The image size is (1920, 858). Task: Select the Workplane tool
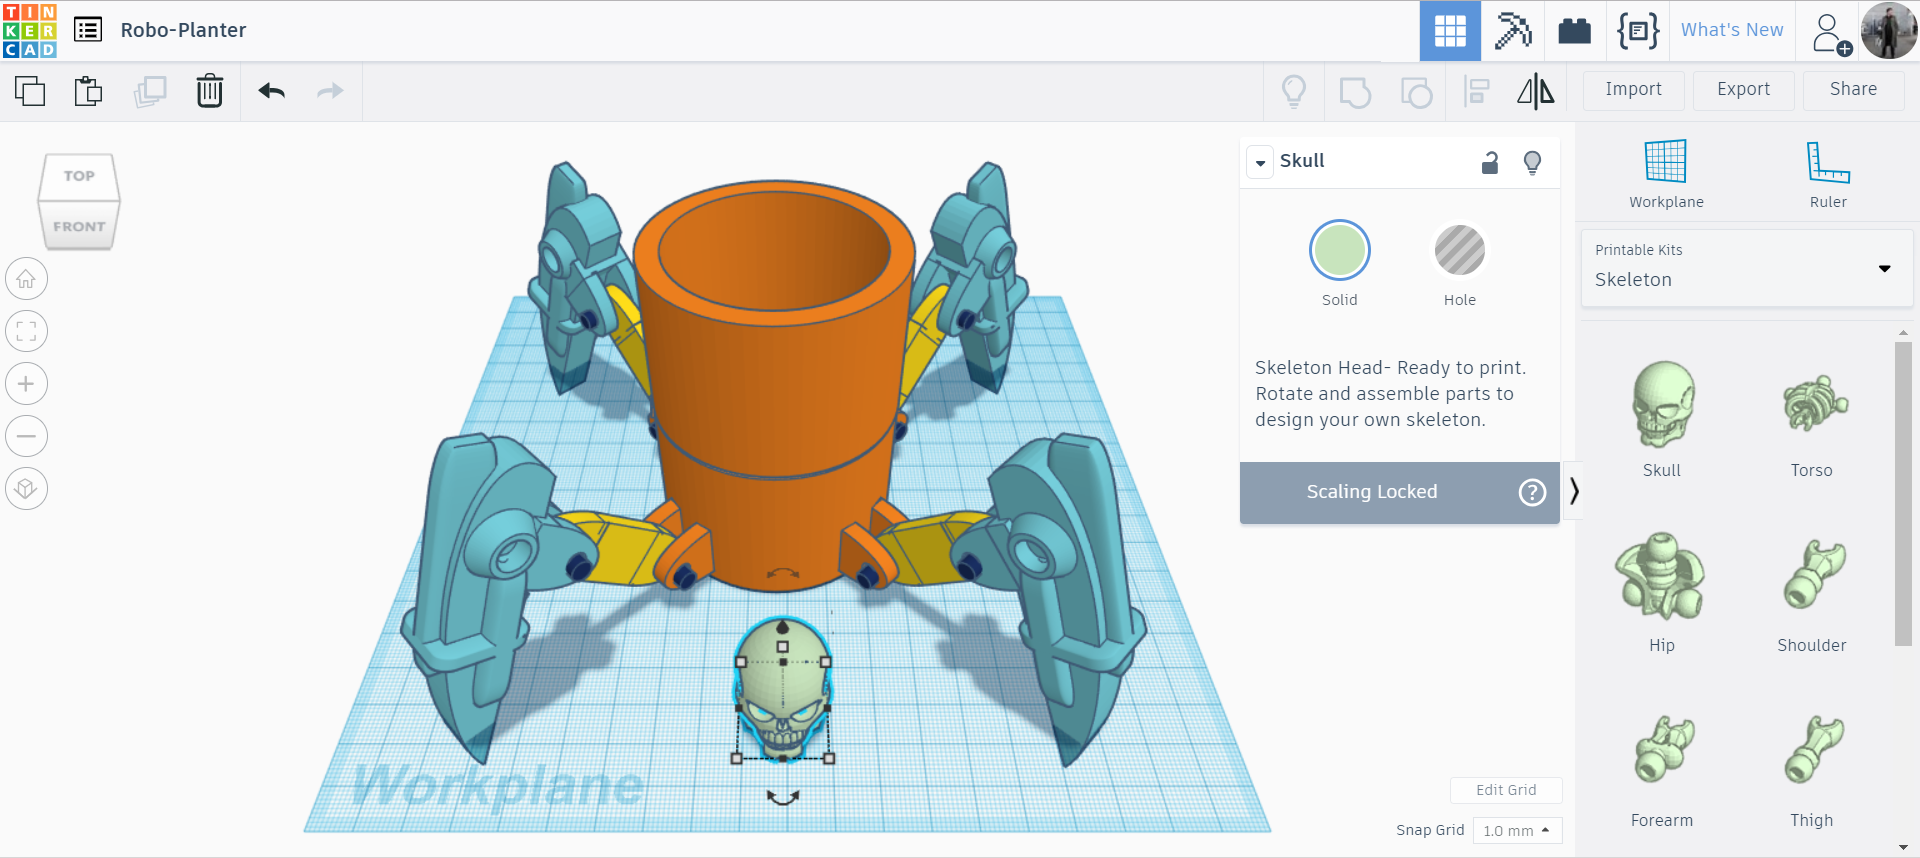[x=1666, y=174]
